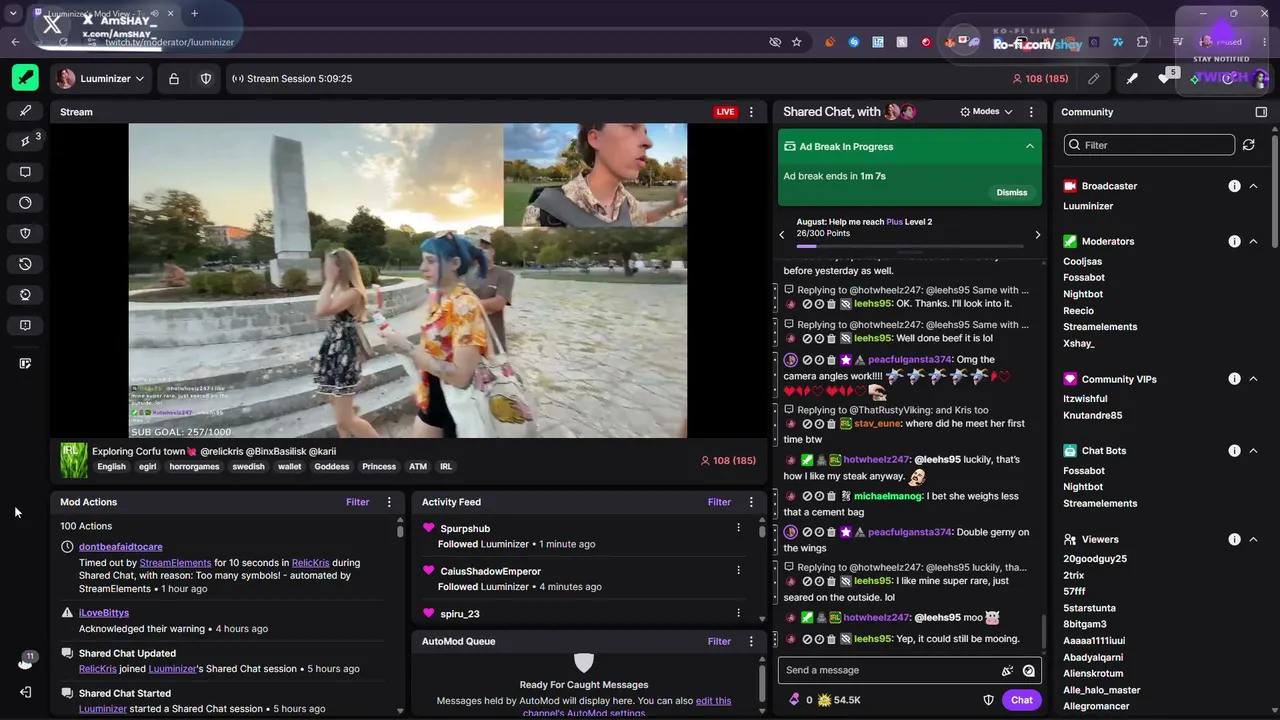Select moderator Xshay_ in Community list

click(x=1079, y=343)
